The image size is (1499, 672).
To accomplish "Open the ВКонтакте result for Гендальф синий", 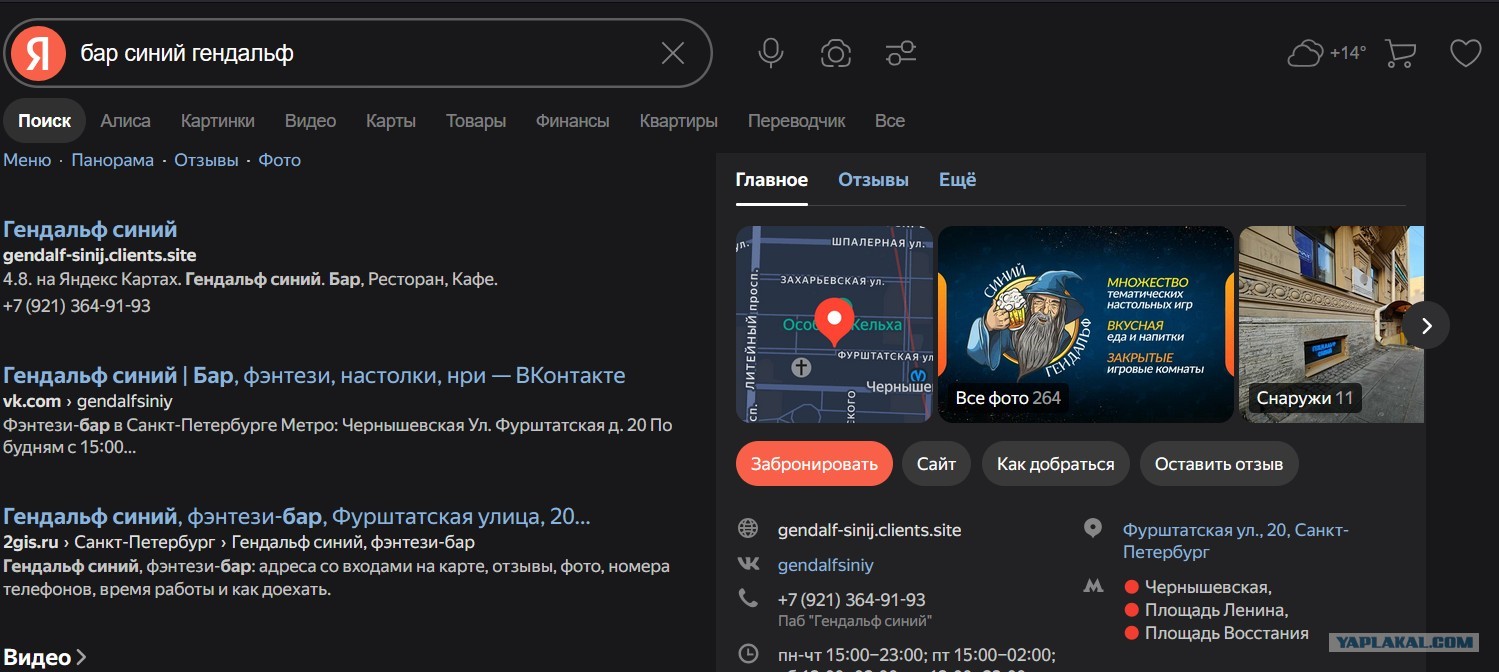I will pos(314,376).
